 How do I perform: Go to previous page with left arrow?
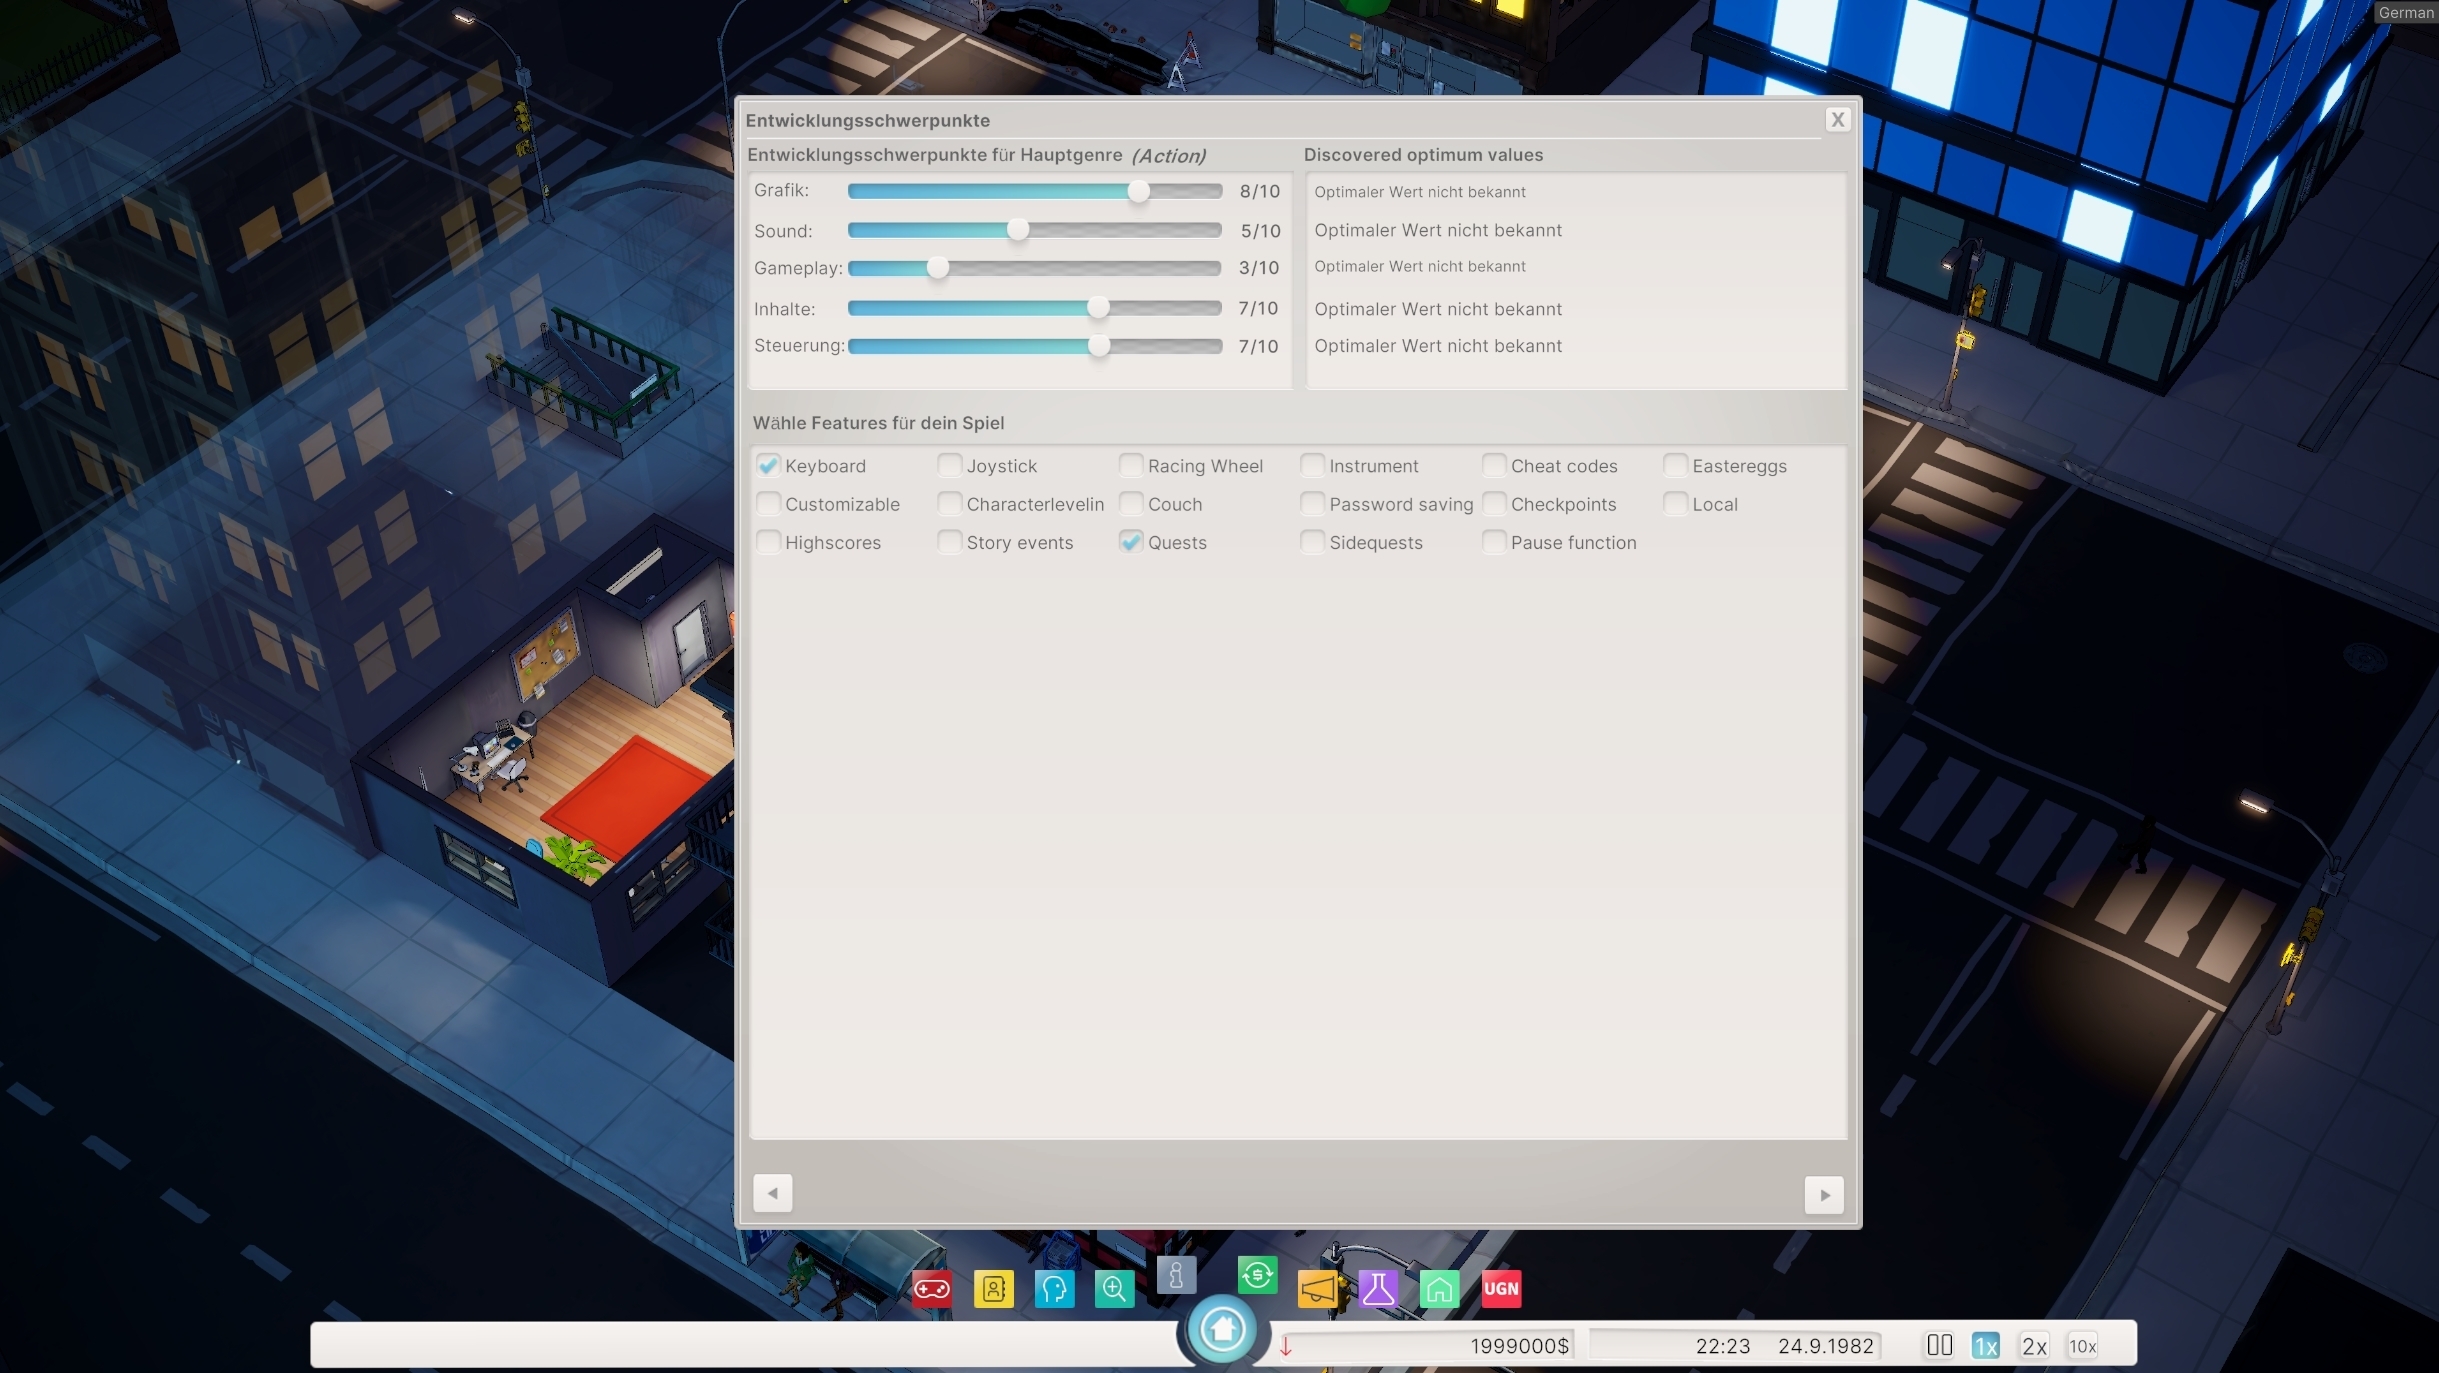pyautogui.click(x=772, y=1193)
